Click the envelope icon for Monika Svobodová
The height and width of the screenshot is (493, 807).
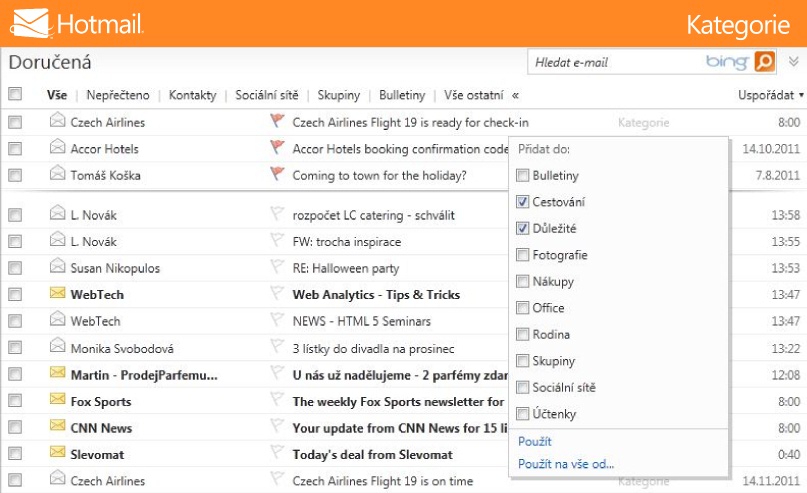click(x=58, y=345)
